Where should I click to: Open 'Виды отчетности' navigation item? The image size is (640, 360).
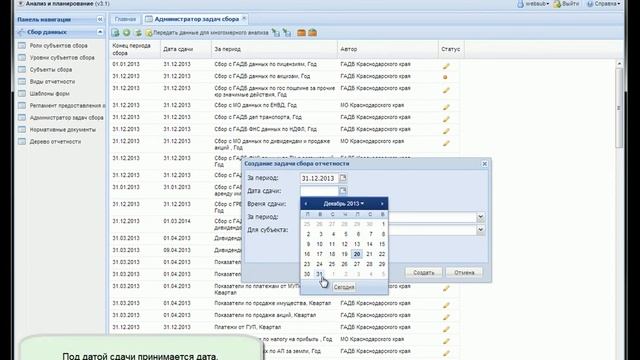52,82
